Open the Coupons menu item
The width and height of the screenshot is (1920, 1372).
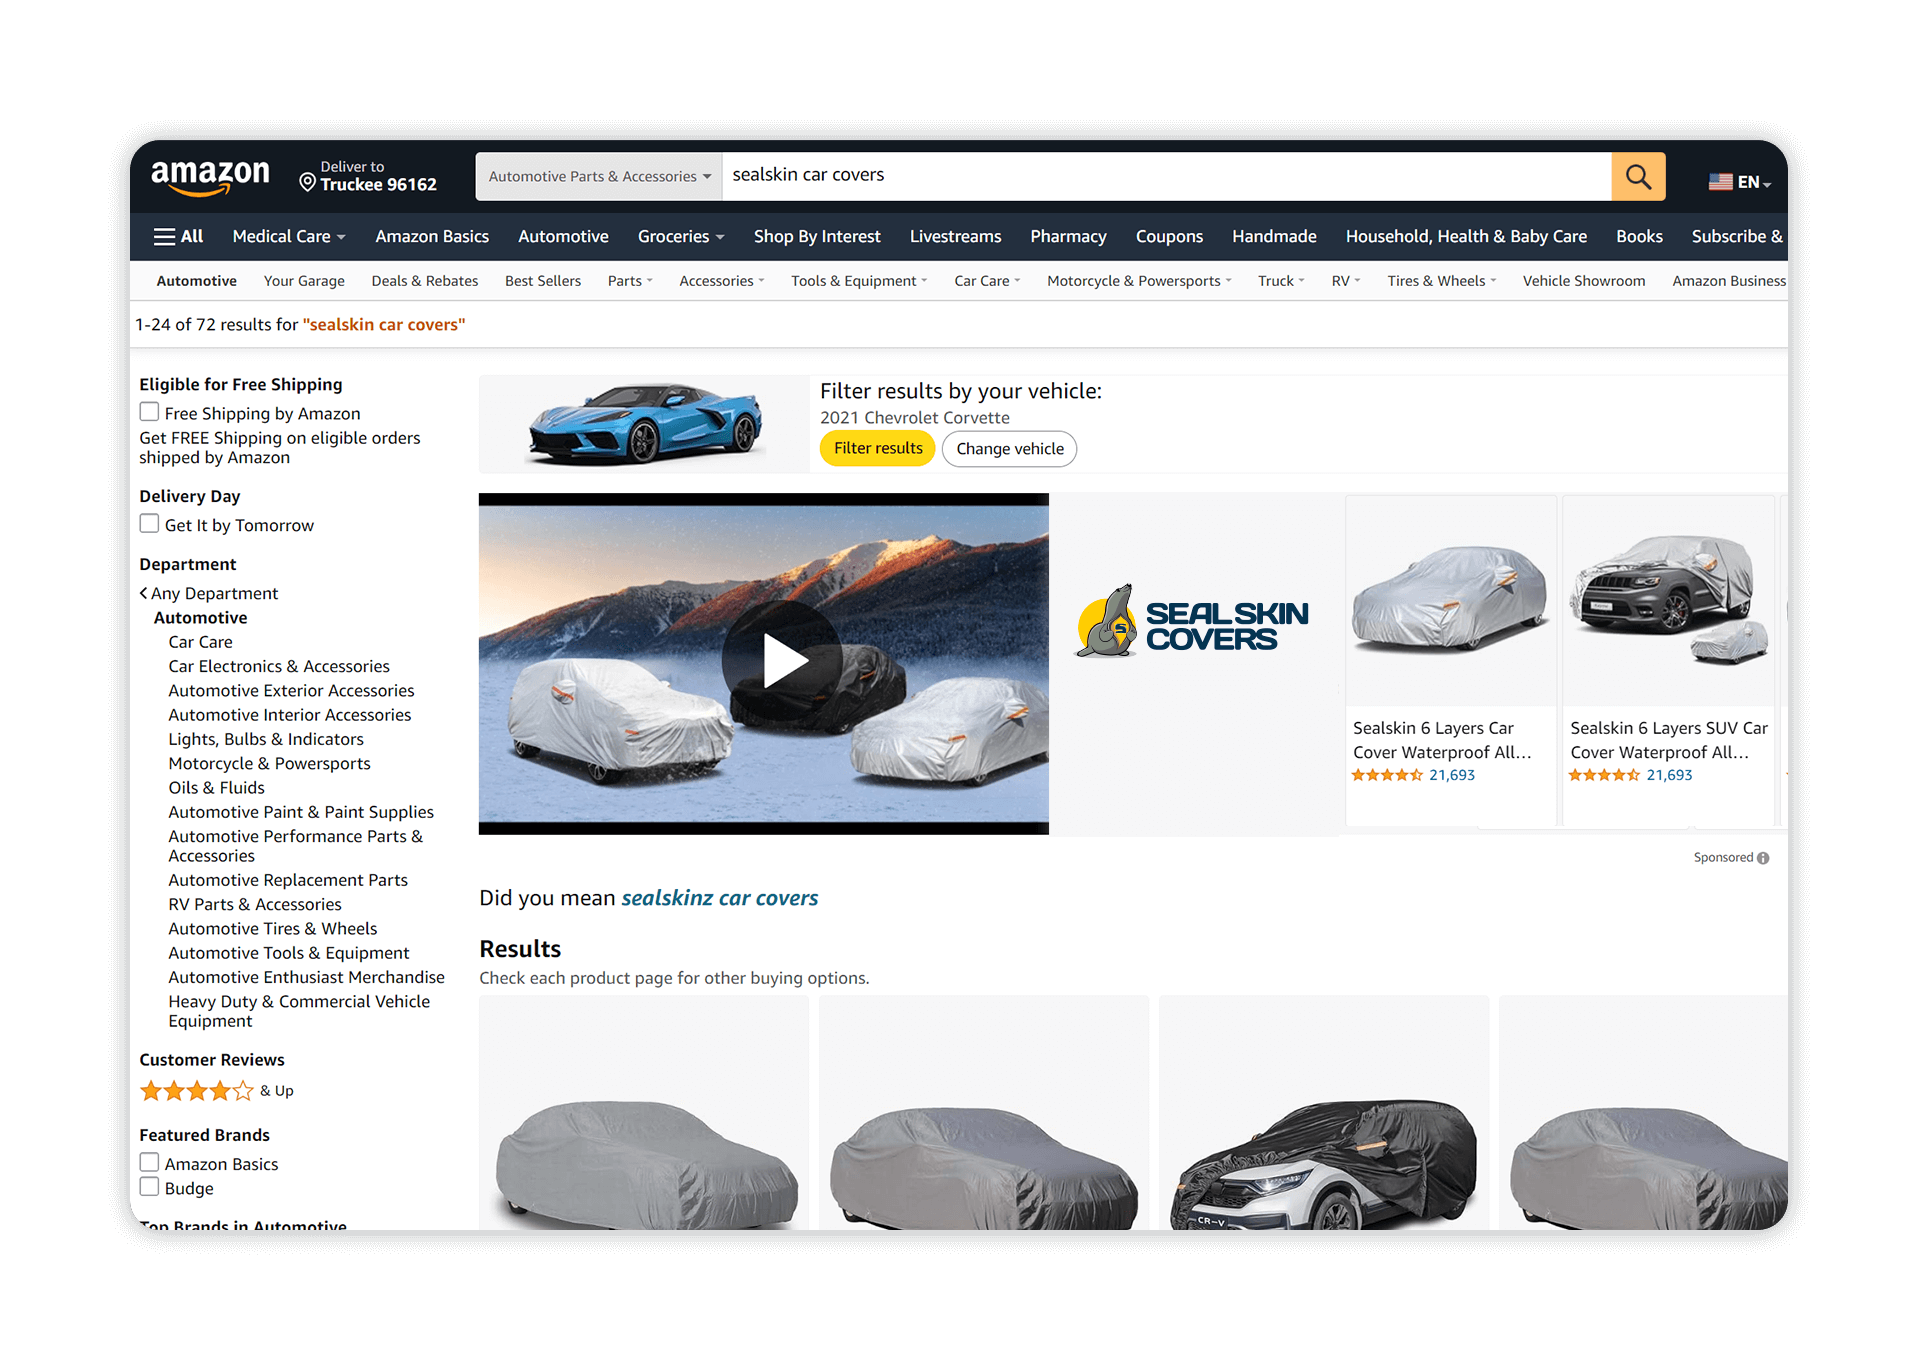[x=1169, y=236]
